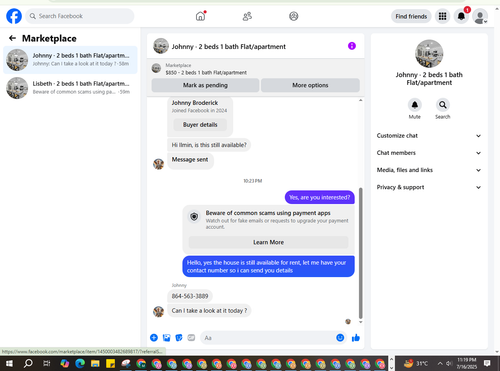
Task: Open Sticky Notes from taskbar
Action: pyautogui.click(x=110, y=363)
